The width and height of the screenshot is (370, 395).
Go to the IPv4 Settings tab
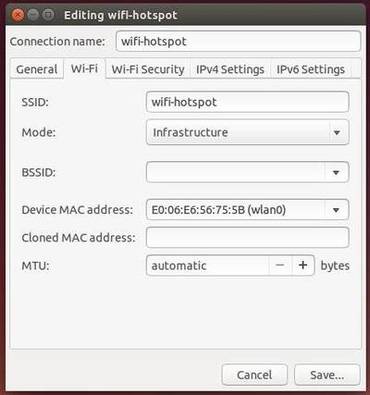(230, 69)
